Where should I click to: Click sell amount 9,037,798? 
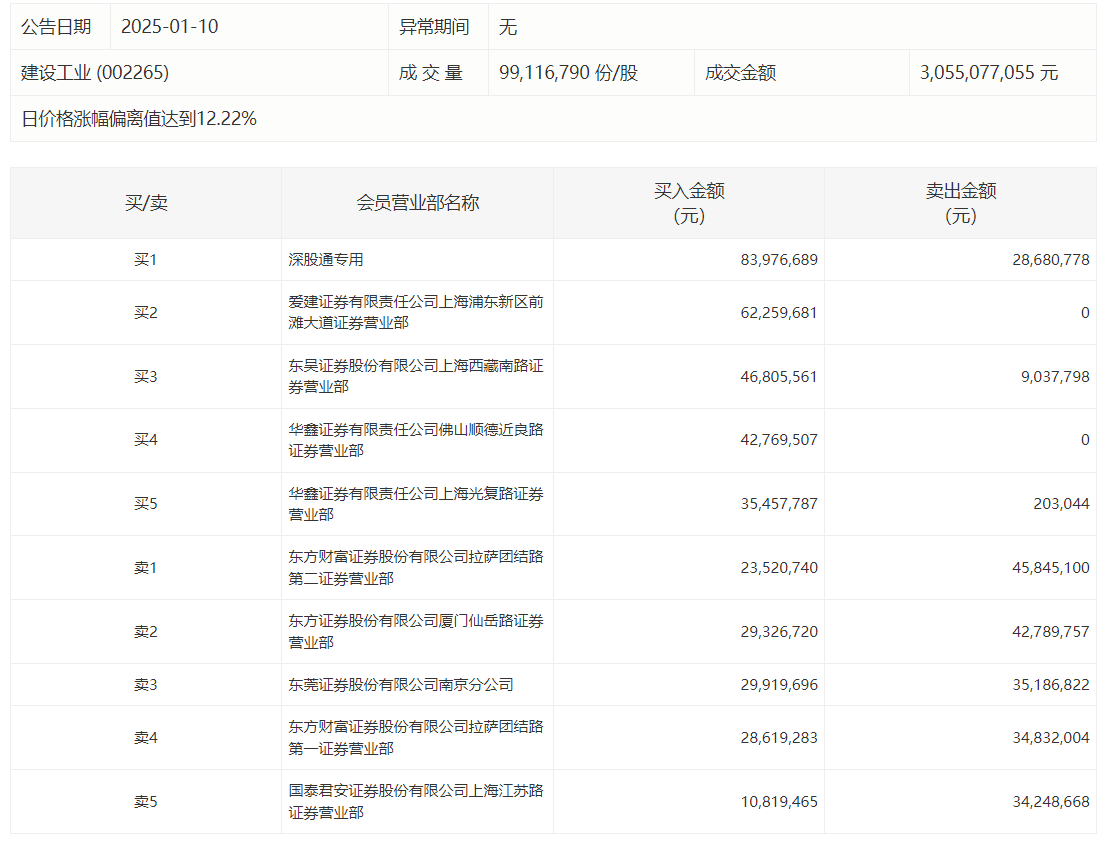pyautogui.click(x=1055, y=376)
